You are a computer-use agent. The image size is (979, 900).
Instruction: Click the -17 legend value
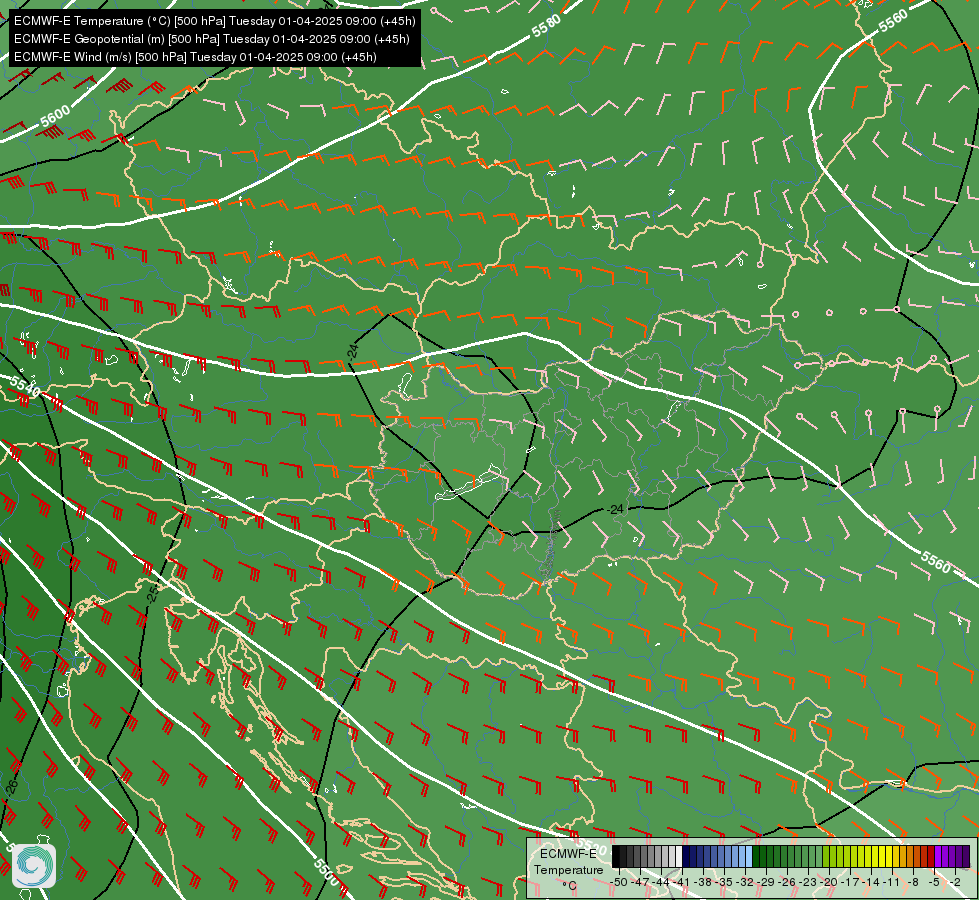(x=850, y=883)
